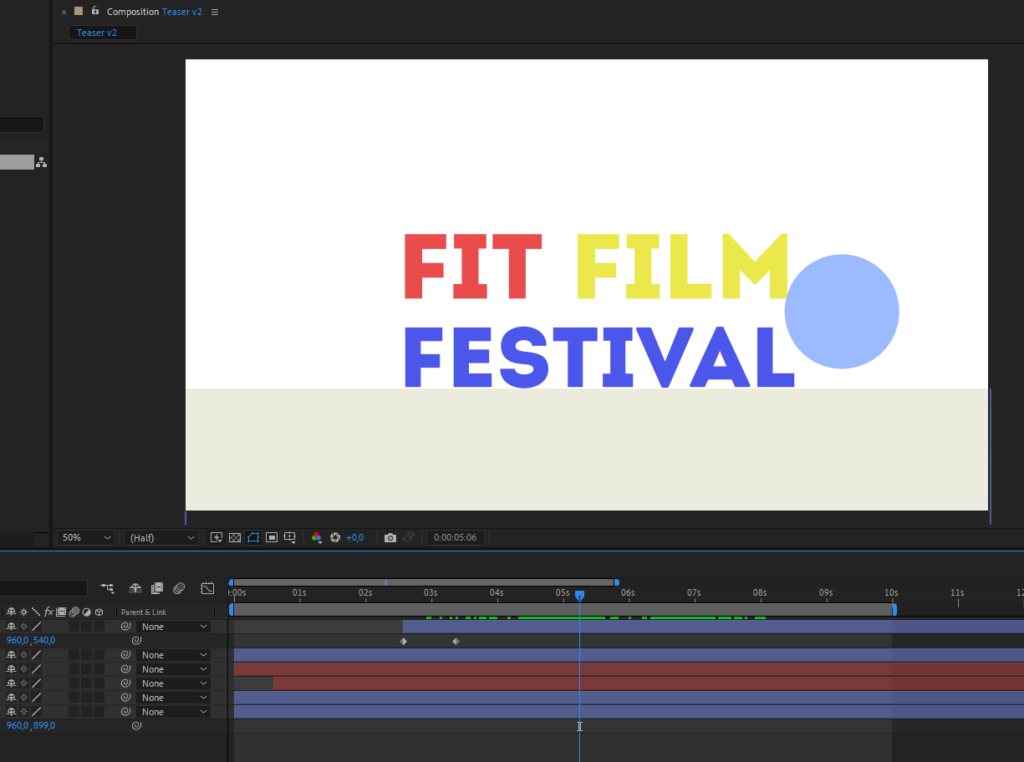Click the 960,0 ,540,0 position value
This screenshot has width=1024, height=762.
(30, 641)
